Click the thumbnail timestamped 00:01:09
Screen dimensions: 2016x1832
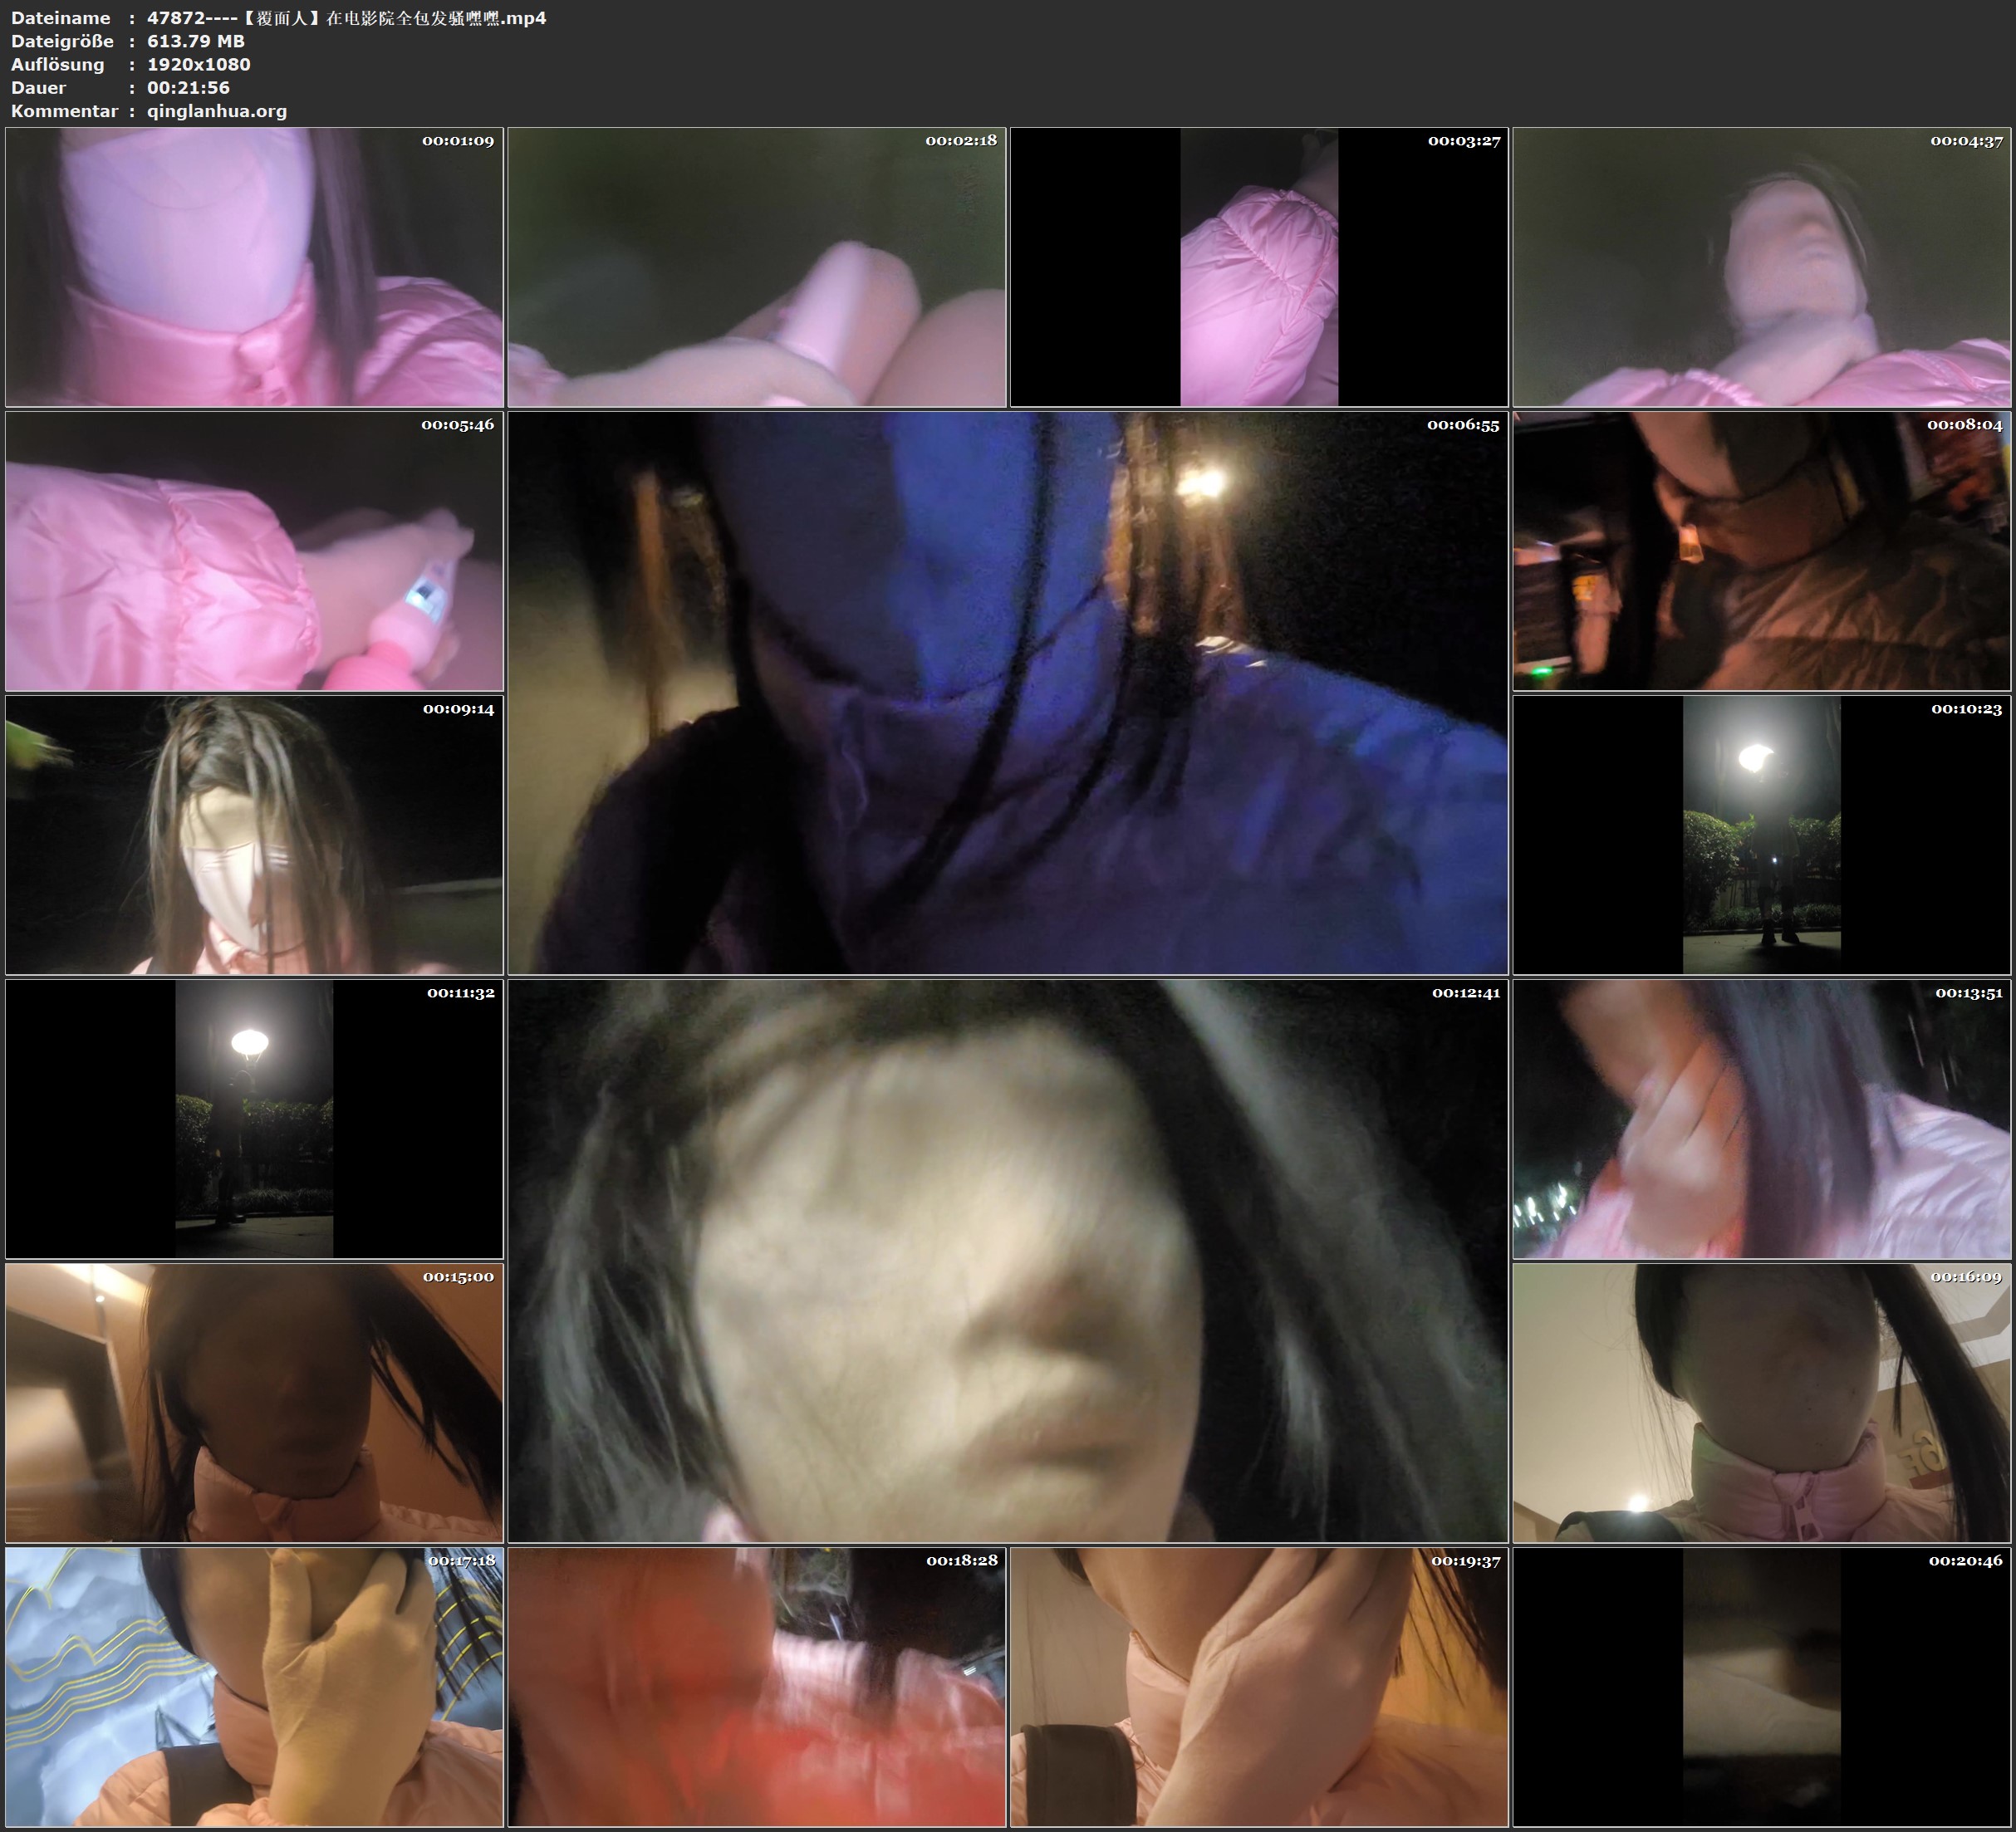coord(254,267)
